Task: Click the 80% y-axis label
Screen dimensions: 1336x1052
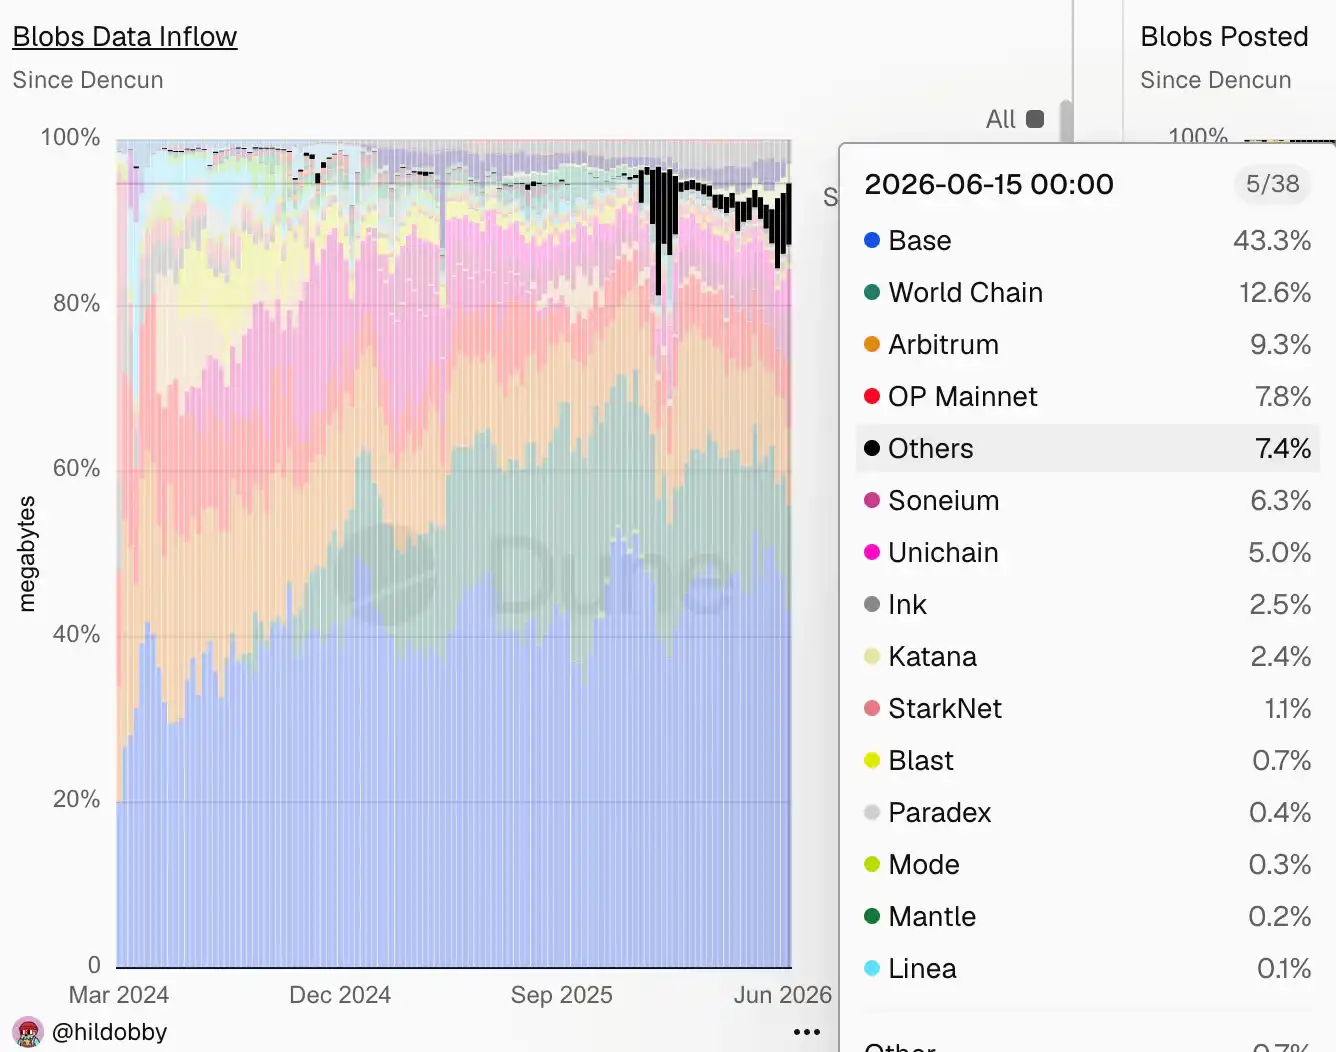Action: point(77,303)
